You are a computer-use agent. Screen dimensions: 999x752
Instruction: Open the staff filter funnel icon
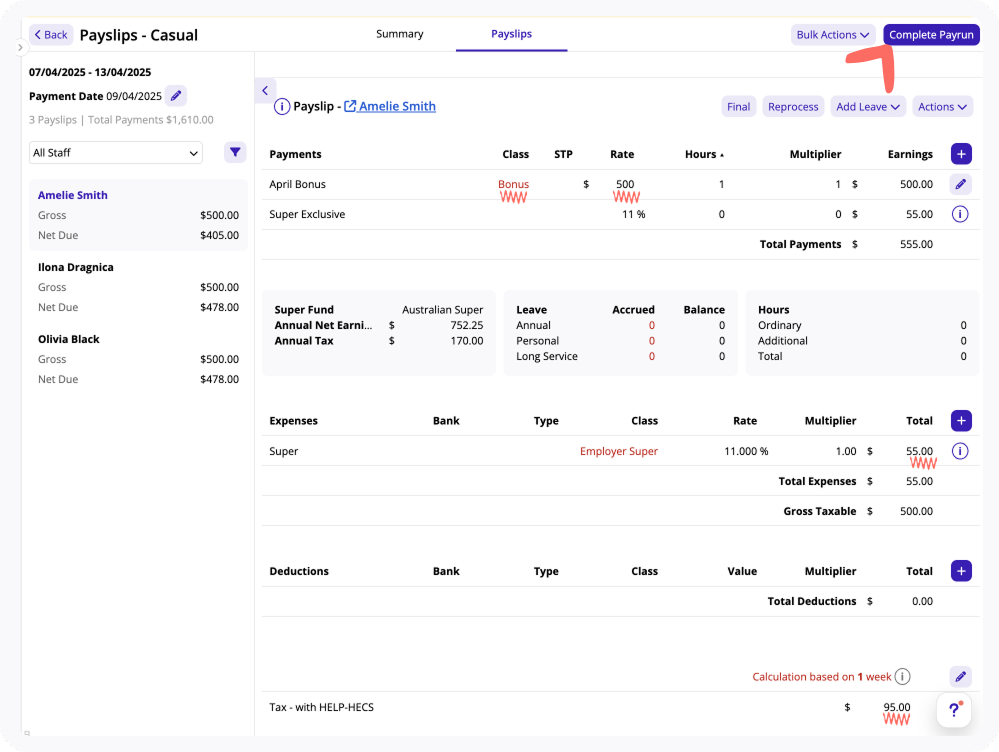tap(235, 152)
